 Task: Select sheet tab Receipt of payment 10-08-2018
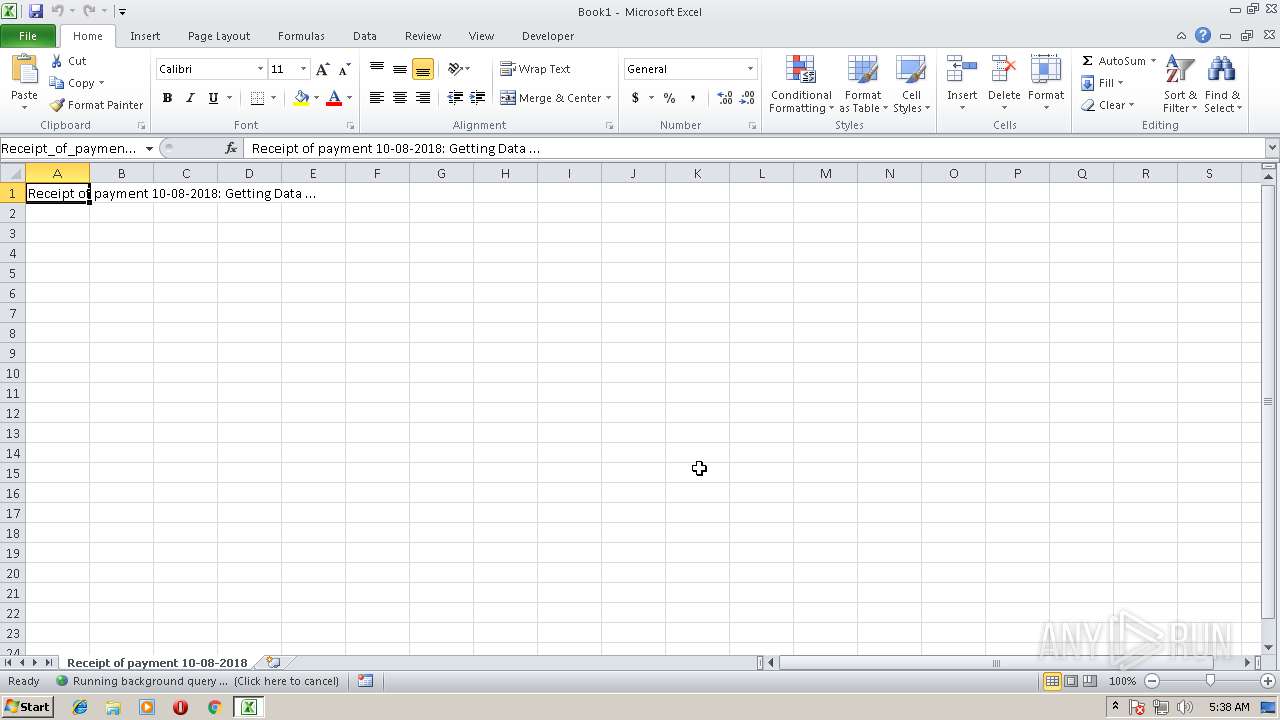coord(157,663)
